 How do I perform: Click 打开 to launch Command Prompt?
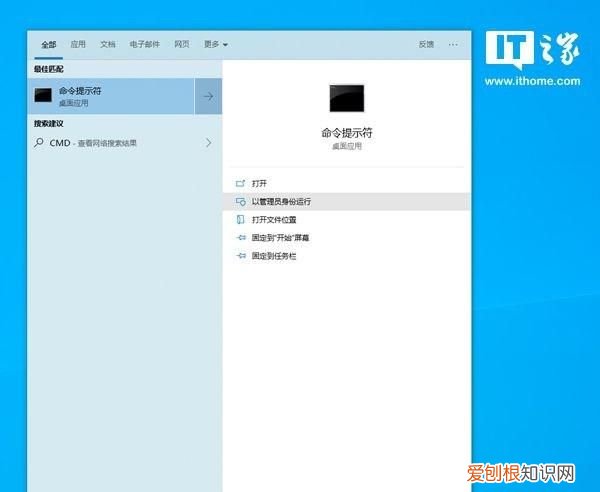tap(346, 184)
